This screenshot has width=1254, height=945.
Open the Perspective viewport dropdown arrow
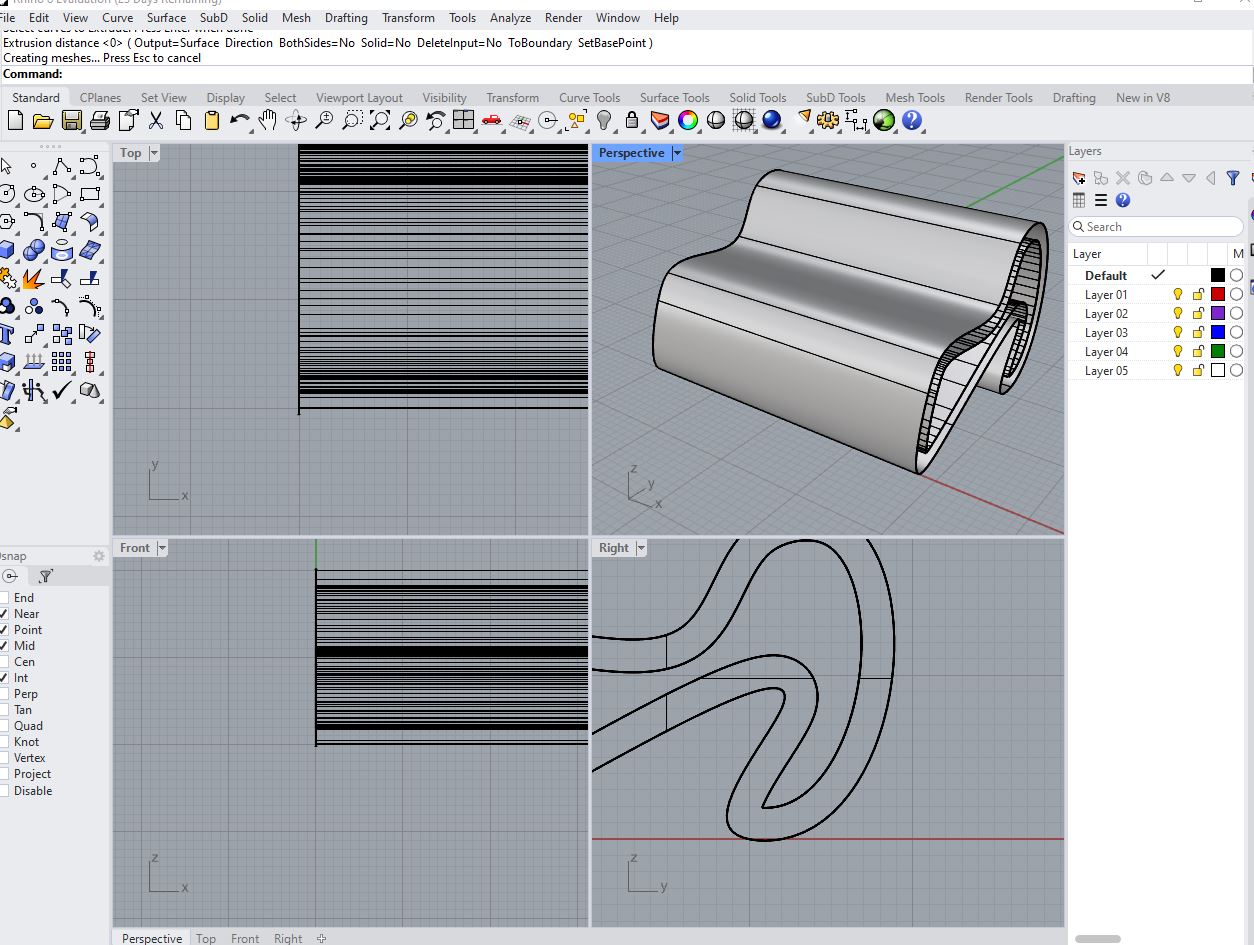(677, 153)
